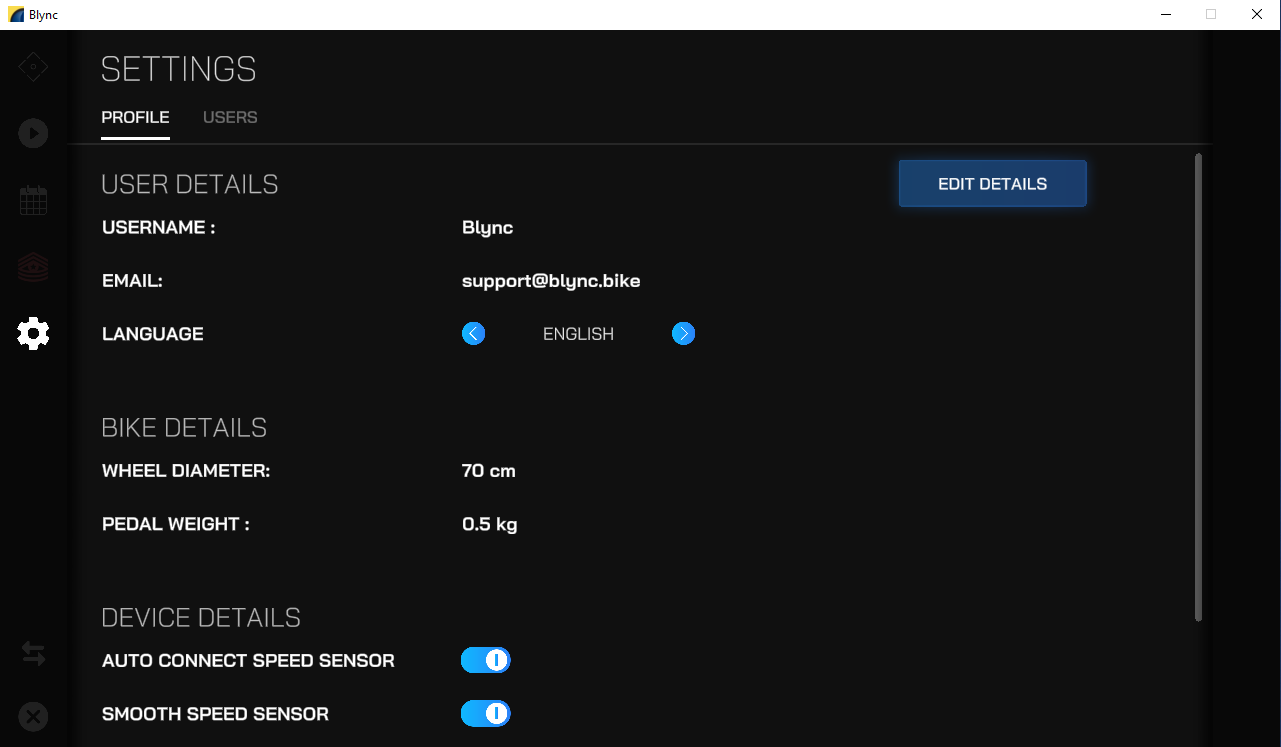Viewport: 1281px width, 747px height.
Task: Toggle Smooth Speed Sensor switch
Action: point(486,714)
